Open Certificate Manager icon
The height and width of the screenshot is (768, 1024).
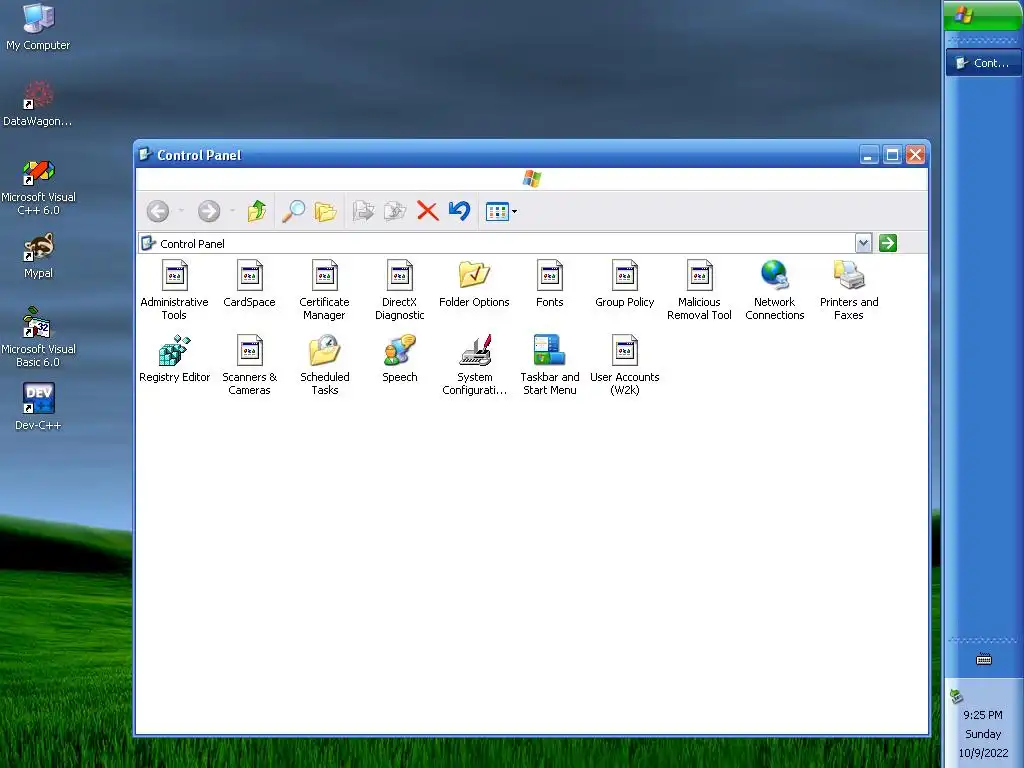coord(324,290)
